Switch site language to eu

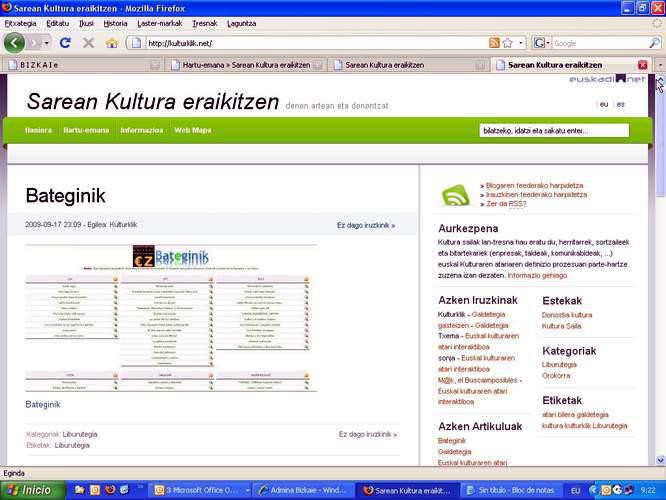604,104
